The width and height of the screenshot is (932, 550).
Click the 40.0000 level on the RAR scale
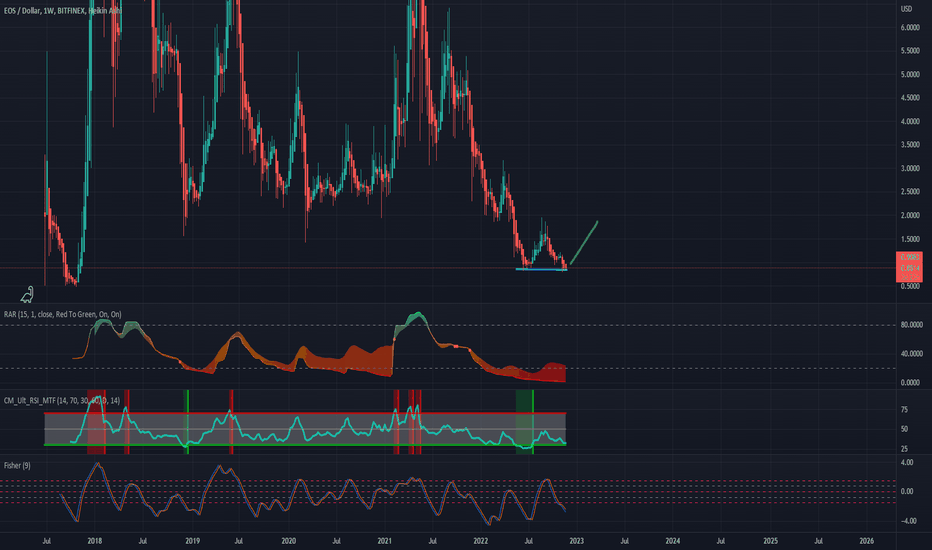[912, 354]
